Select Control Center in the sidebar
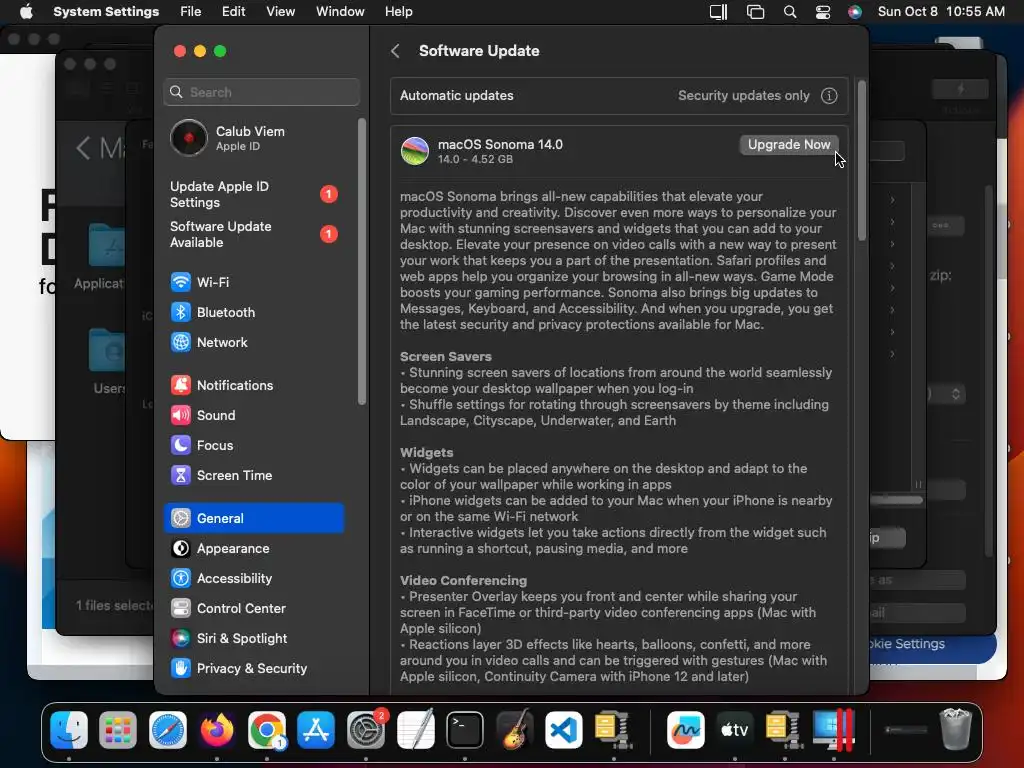1024x768 pixels. point(255,609)
